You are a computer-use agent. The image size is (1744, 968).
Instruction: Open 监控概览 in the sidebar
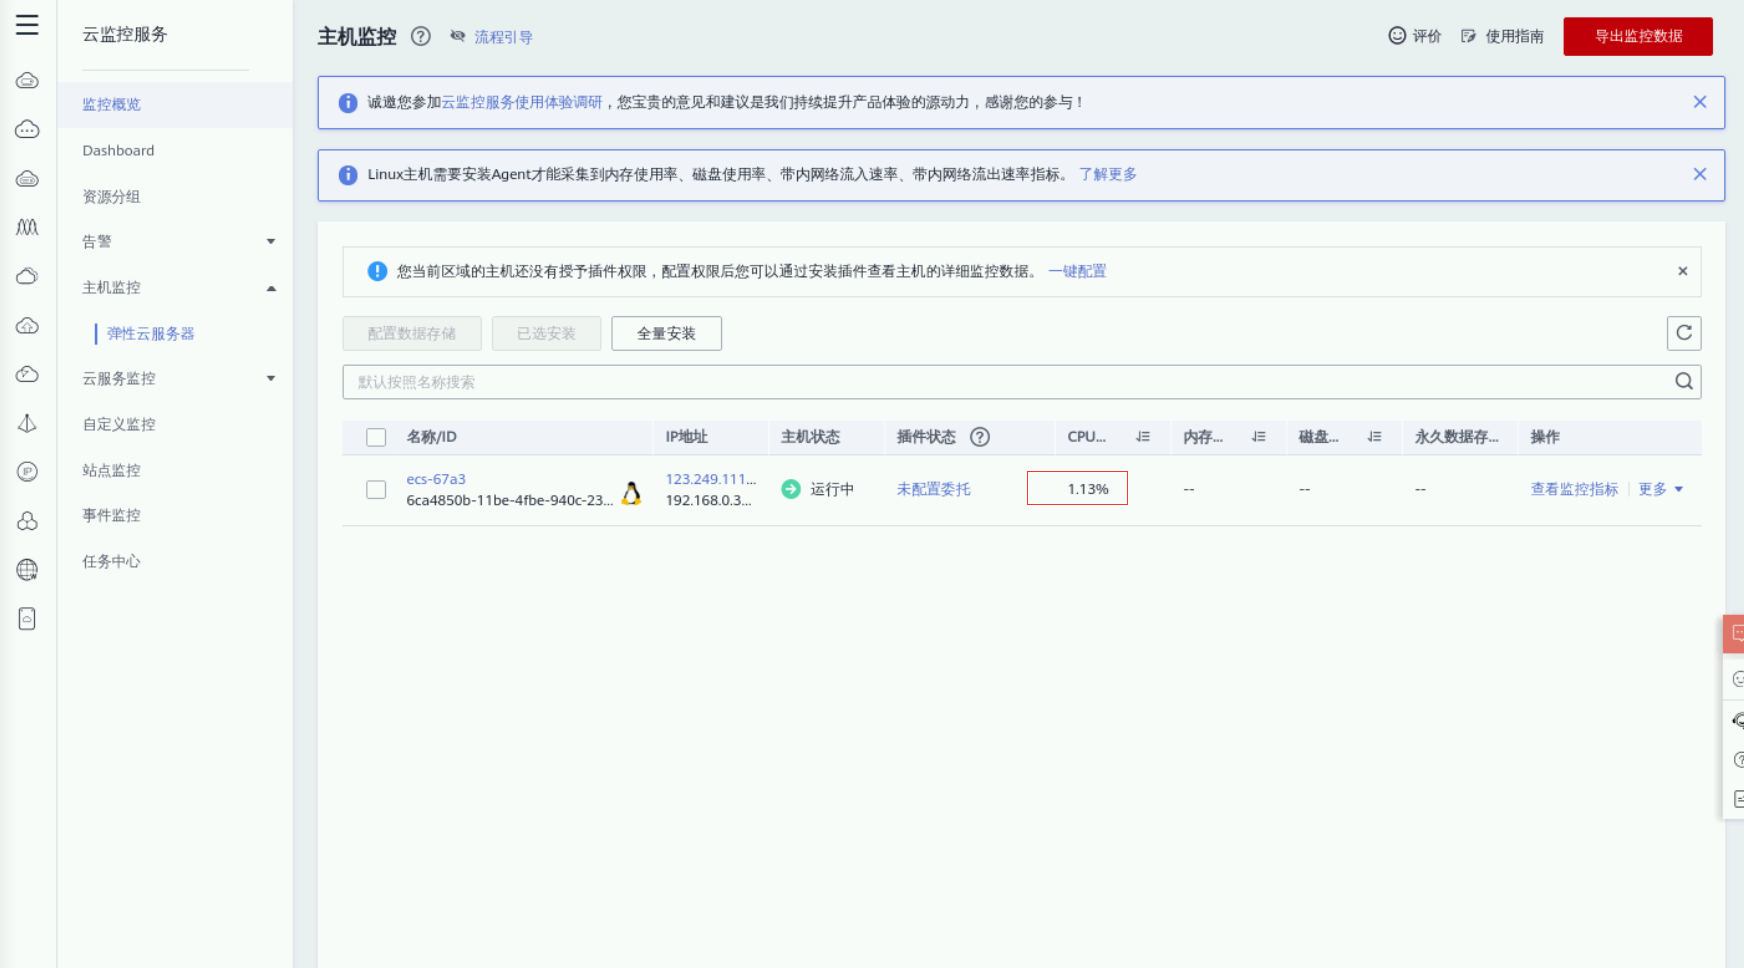(175, 104)
